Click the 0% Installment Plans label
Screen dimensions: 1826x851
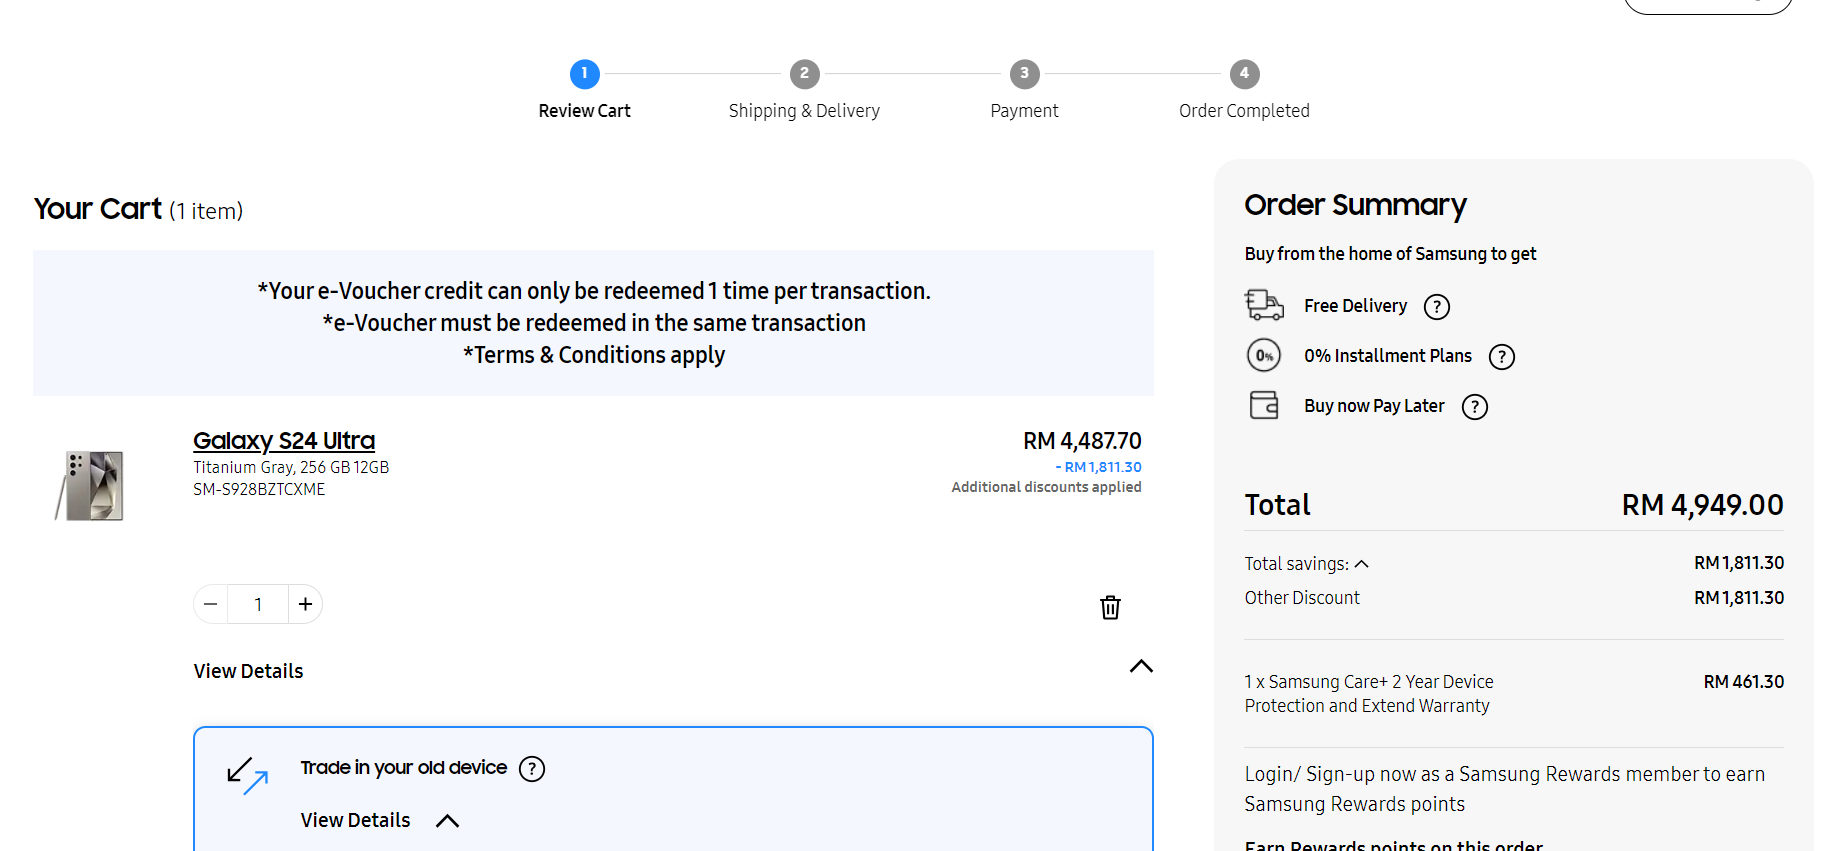(x=1387, y=356)
